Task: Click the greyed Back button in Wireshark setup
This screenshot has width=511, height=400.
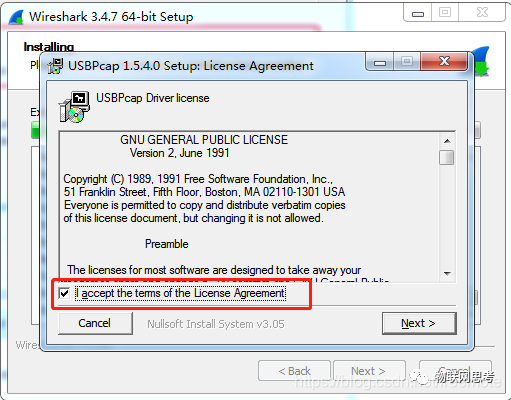Action: point(294,371)
